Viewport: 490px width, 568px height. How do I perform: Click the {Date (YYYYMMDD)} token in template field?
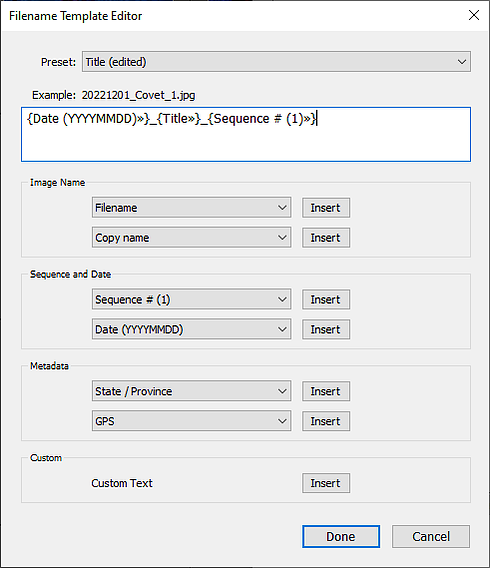click(x=88, y=118)
